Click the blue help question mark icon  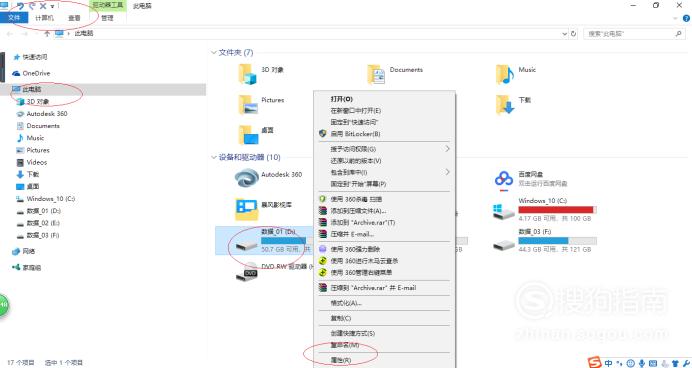(687, 18)
